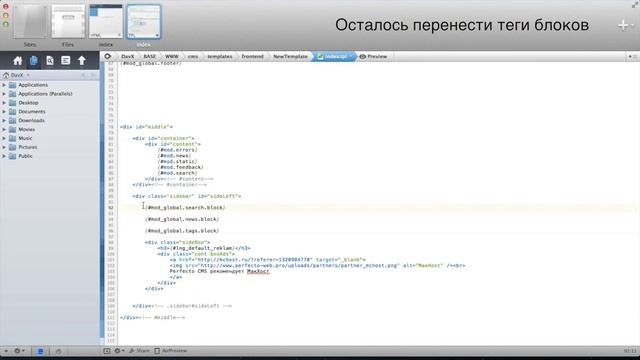
Task: Expand the Applications (Parallels) folder
Action: coord(4,94)
